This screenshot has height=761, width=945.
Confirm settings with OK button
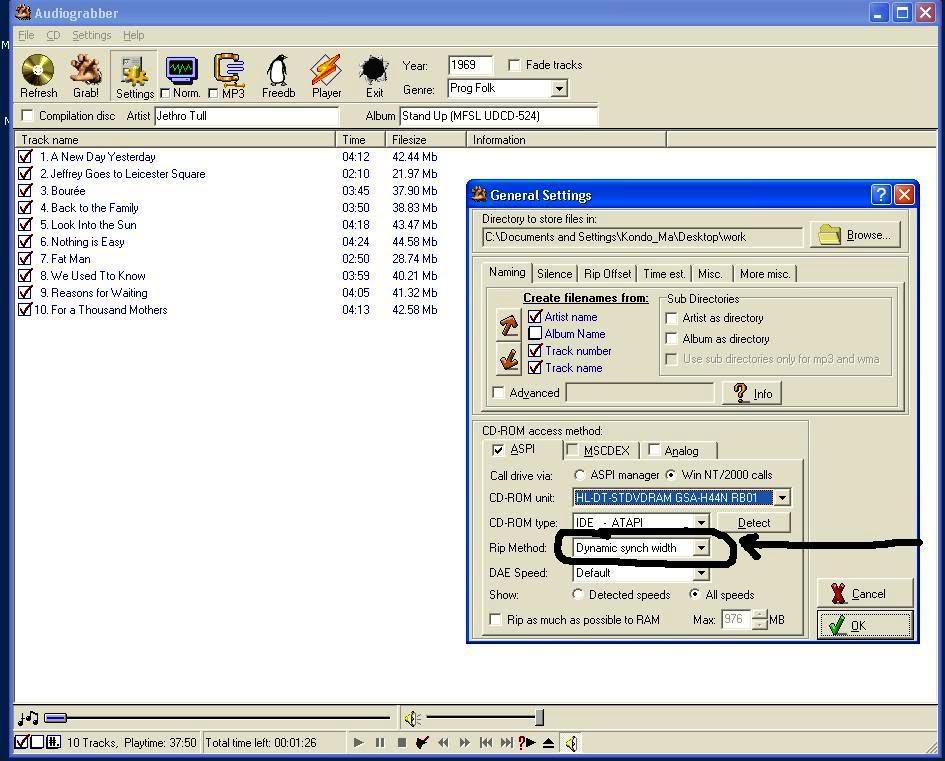(x=865, y=625)
